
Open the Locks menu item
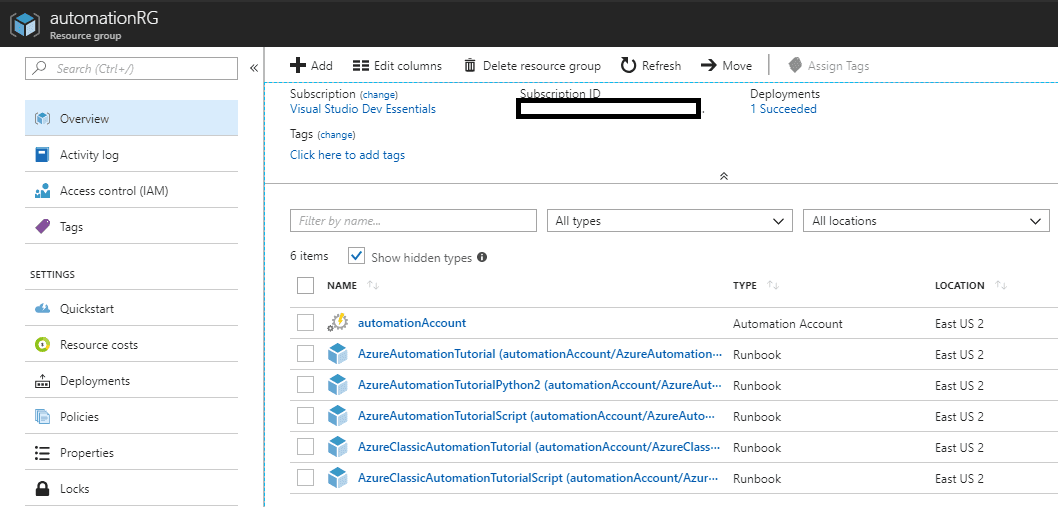pyautogui.click(x=132, y=489)
